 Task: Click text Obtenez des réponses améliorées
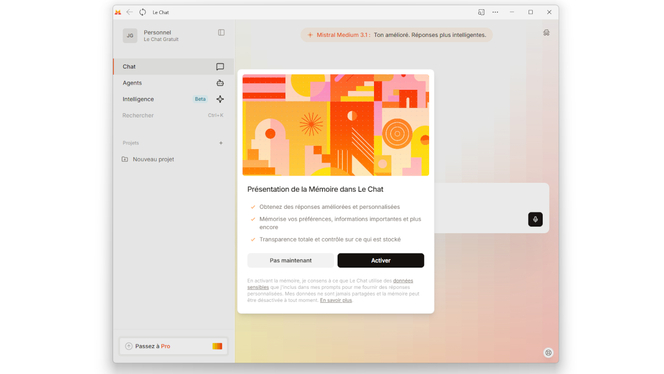pyautogui.click(x=329, y=207)
